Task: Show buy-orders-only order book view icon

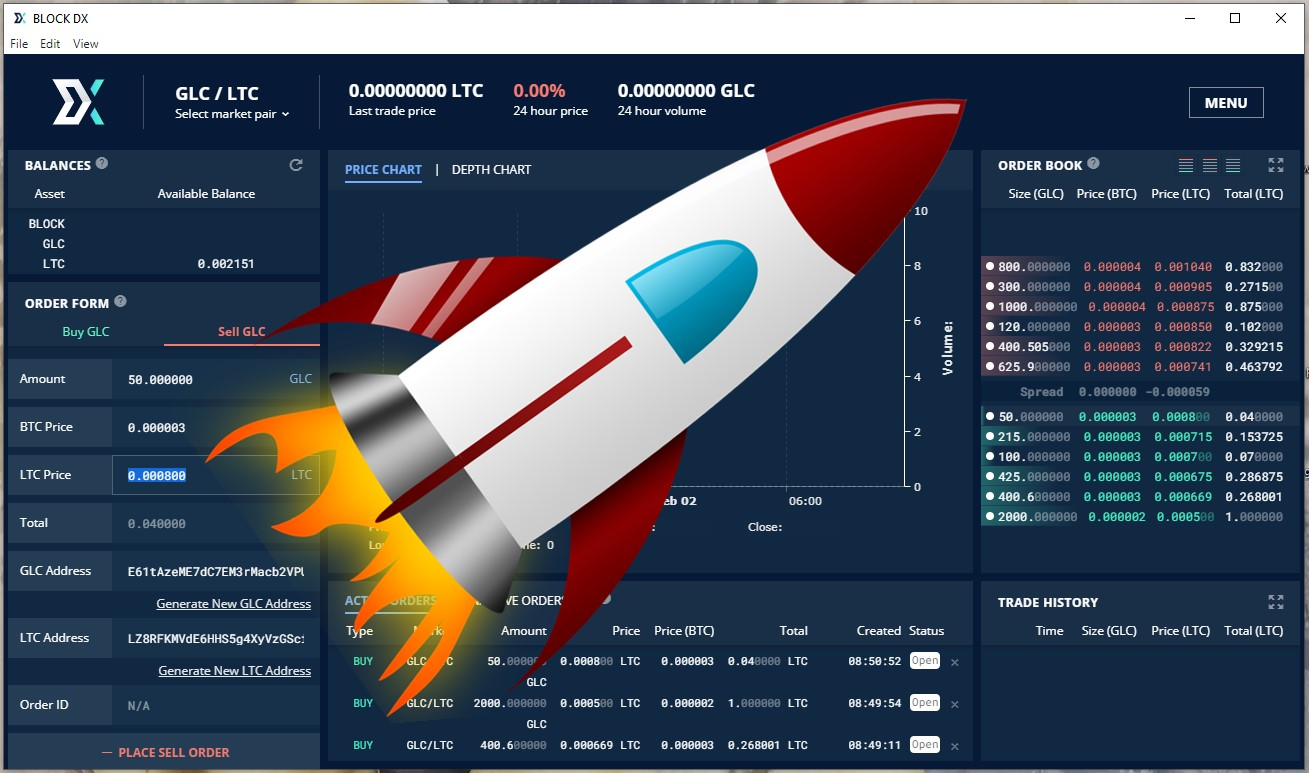Action: point(1233,165)
